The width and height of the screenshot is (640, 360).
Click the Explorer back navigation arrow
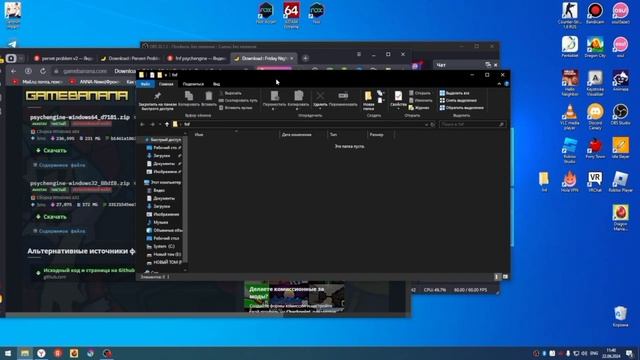click(x=142, y=124)
